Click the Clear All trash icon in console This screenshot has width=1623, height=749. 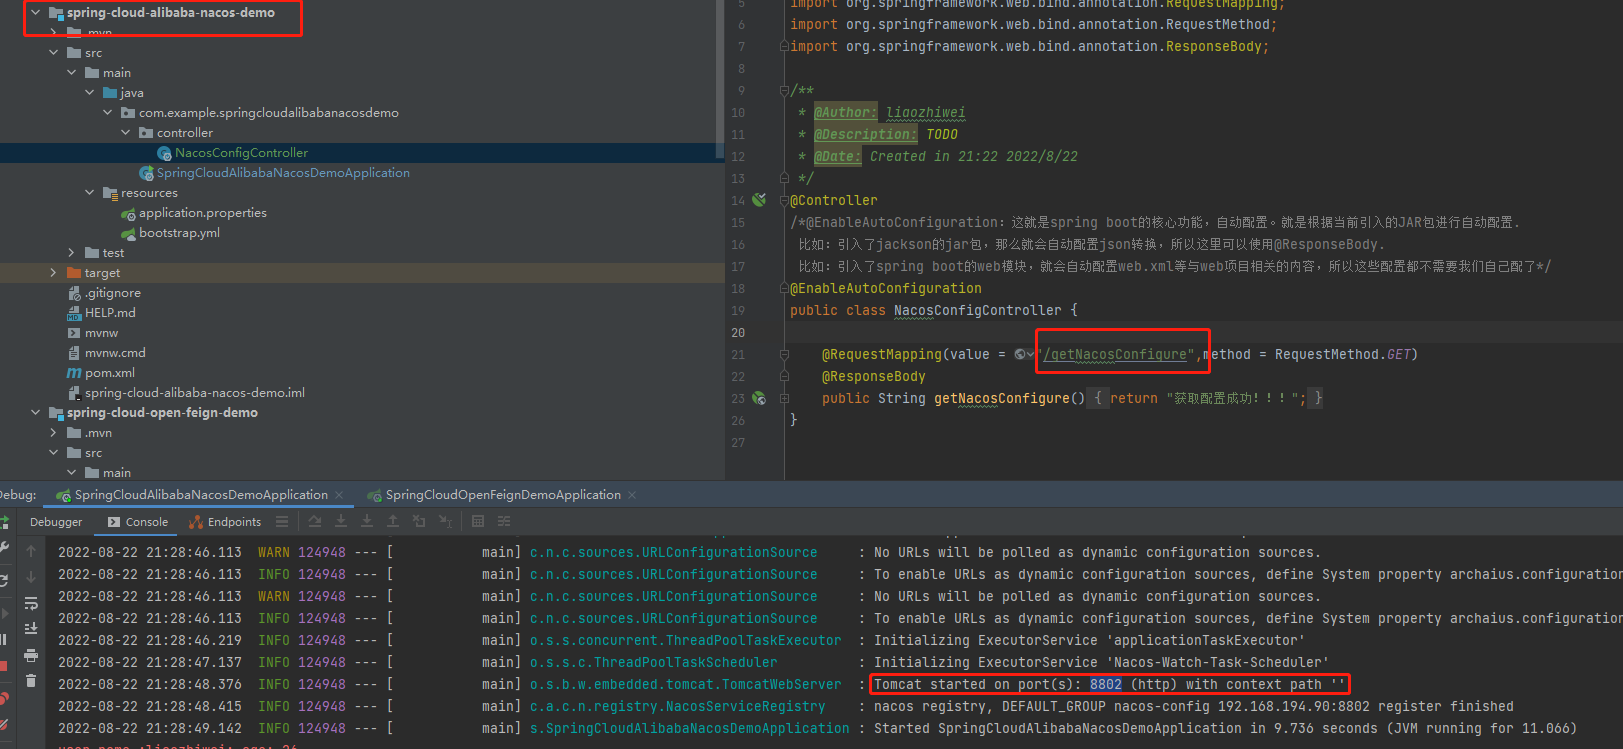pyautogui.click(x=31, y=681)
